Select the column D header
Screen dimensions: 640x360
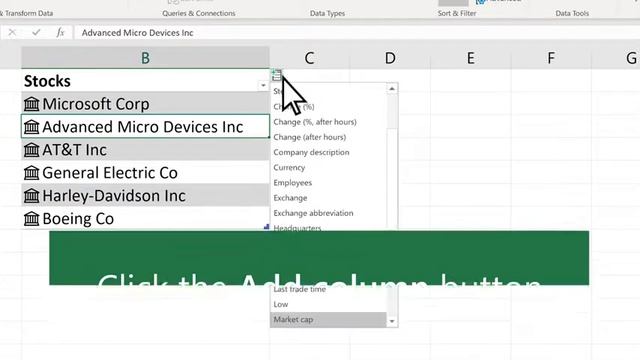[x=390, y=58]
